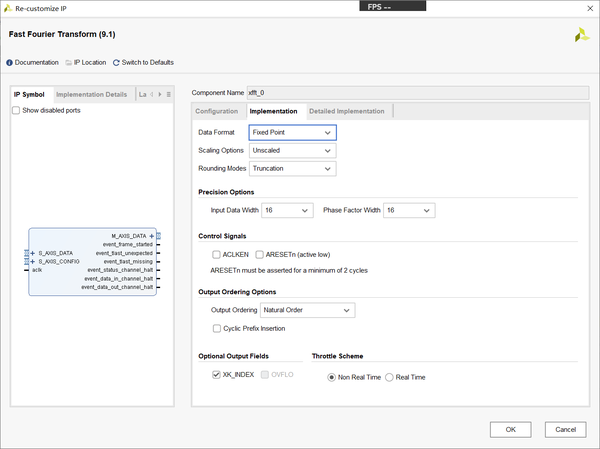Image resolution: width=600 pixels, height=449 pixels.
Task: Select Real Time throttle scheme
Action: (x=390, y=377)
